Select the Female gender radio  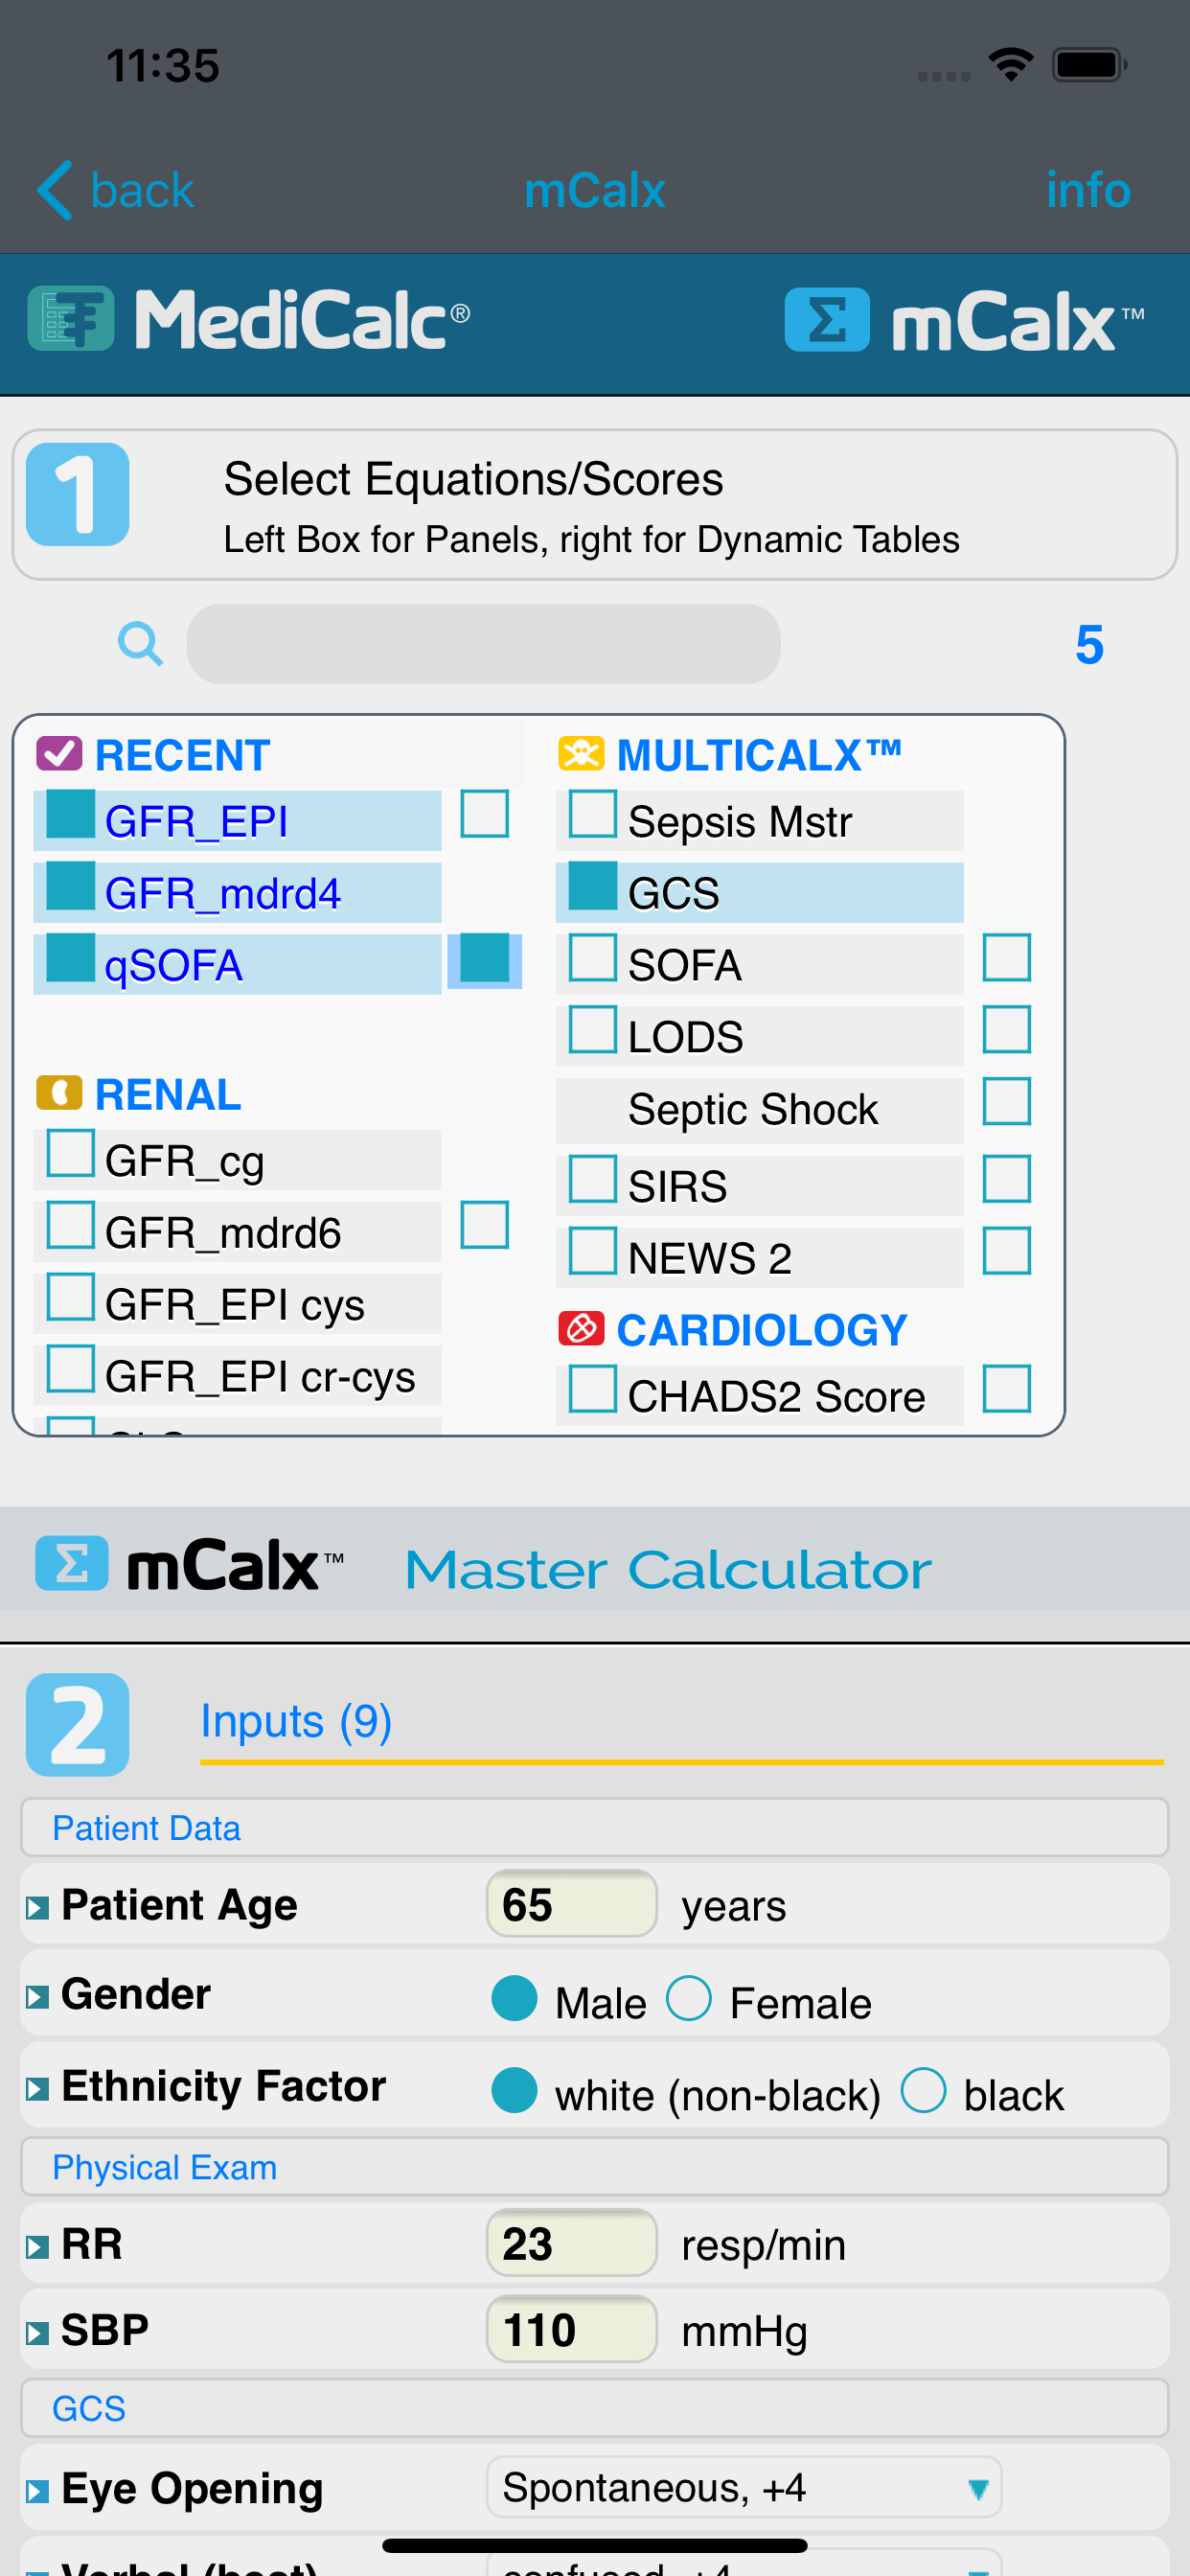point(689,1998)
